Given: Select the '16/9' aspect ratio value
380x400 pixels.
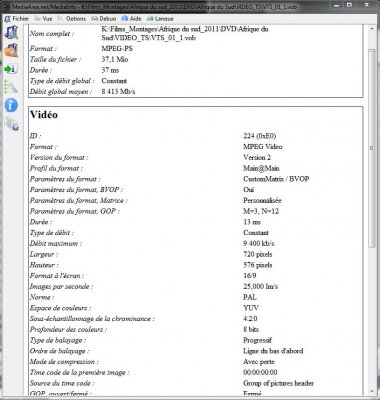Looking at the screenshot, I should pyautogui.click(x=250, y=276).
